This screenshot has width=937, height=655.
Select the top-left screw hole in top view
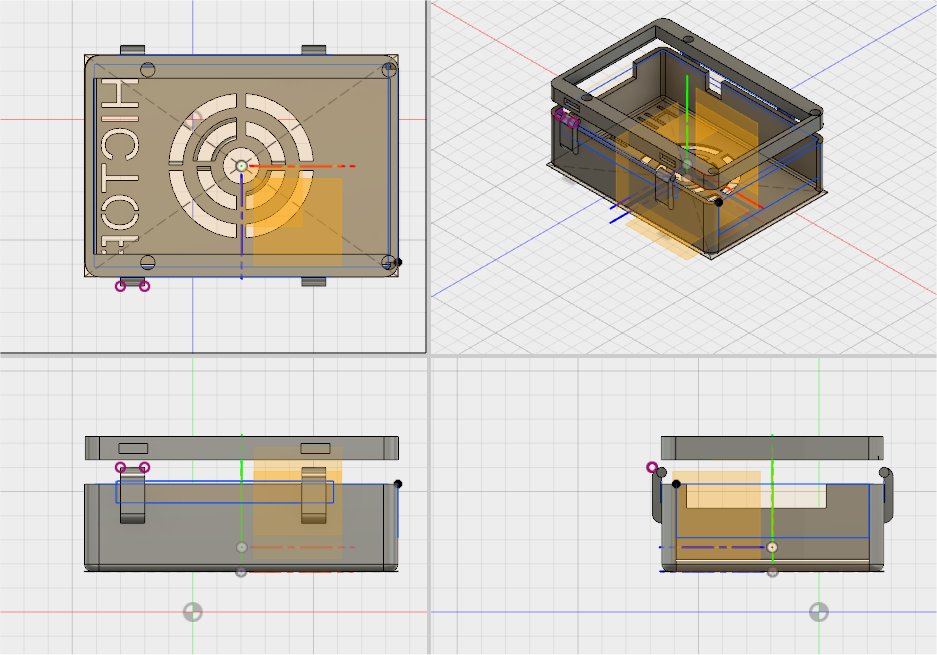148,70
